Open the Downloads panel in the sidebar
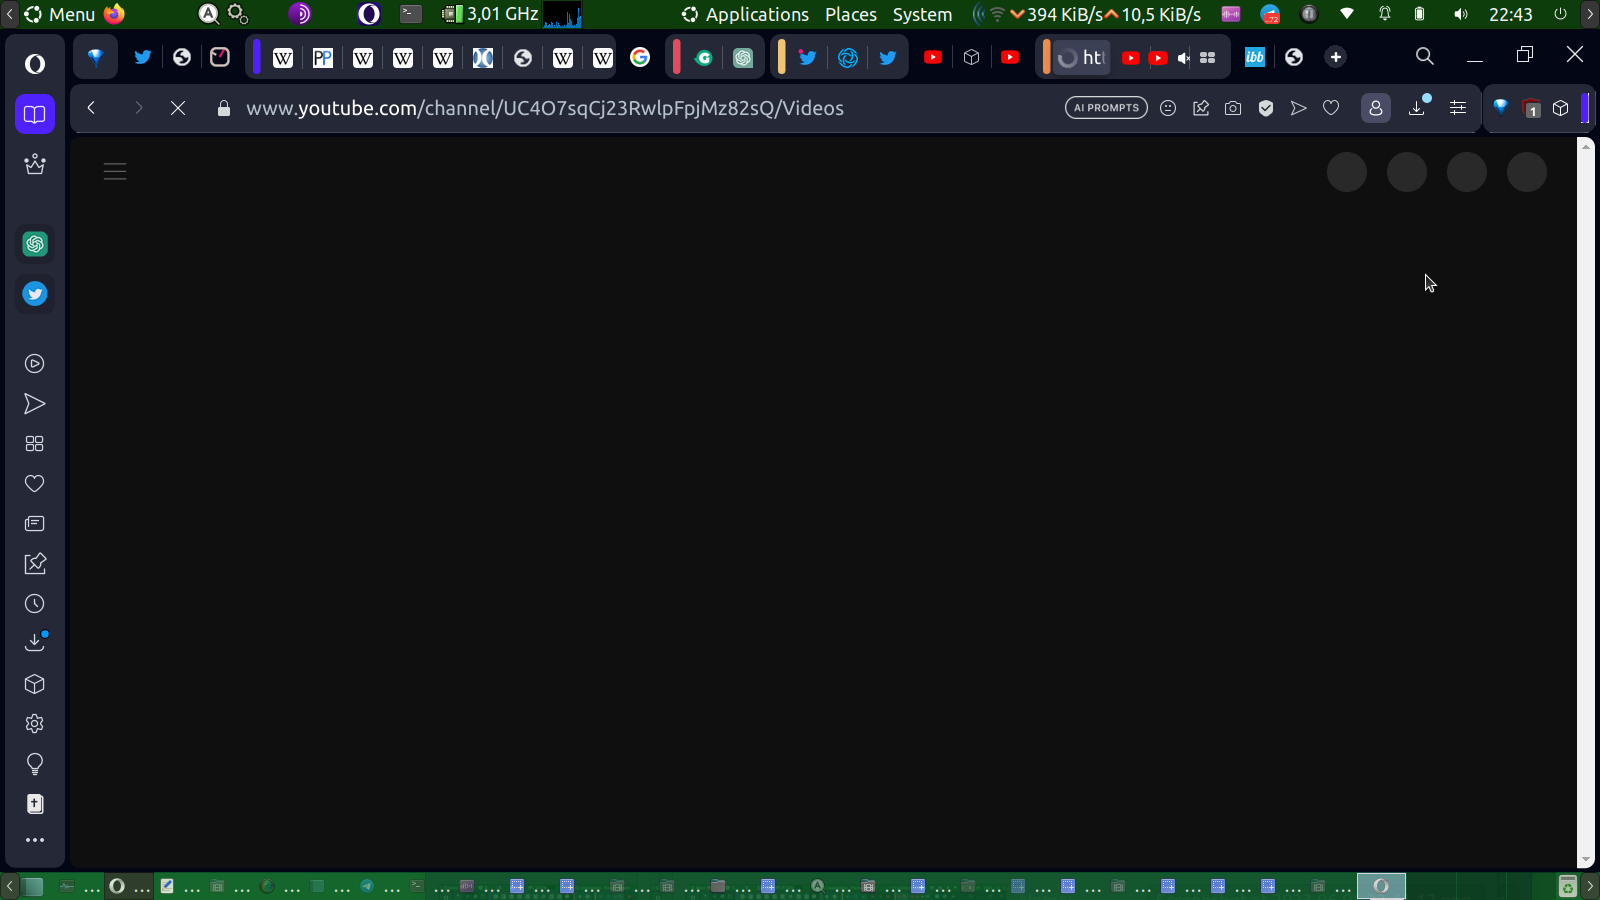 (x=35, y=643)
